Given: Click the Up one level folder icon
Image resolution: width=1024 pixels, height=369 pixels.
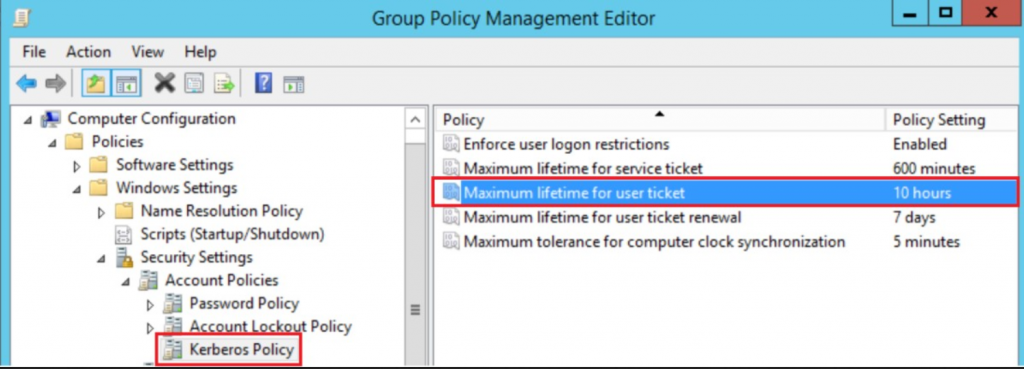Looking at the screenshot, I should [x=95, y=84].
